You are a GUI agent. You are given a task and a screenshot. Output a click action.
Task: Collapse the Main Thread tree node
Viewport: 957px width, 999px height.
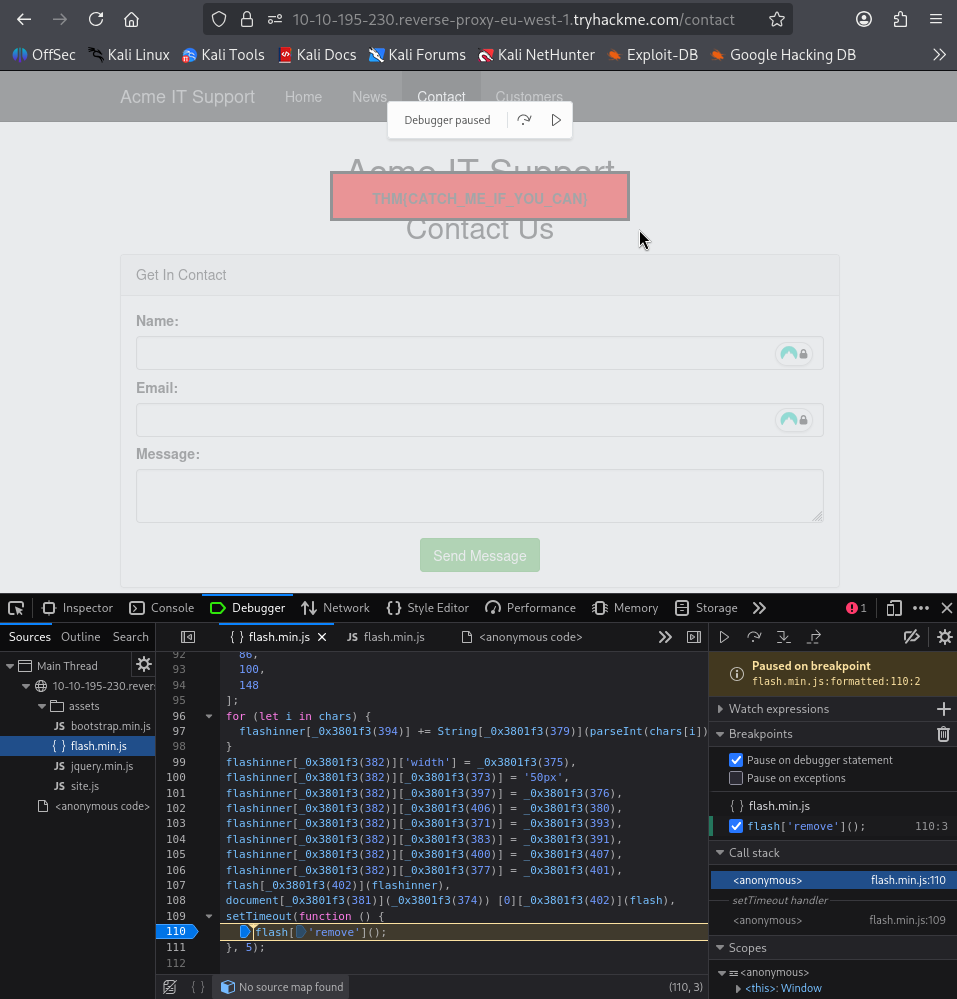coord(10,666)
